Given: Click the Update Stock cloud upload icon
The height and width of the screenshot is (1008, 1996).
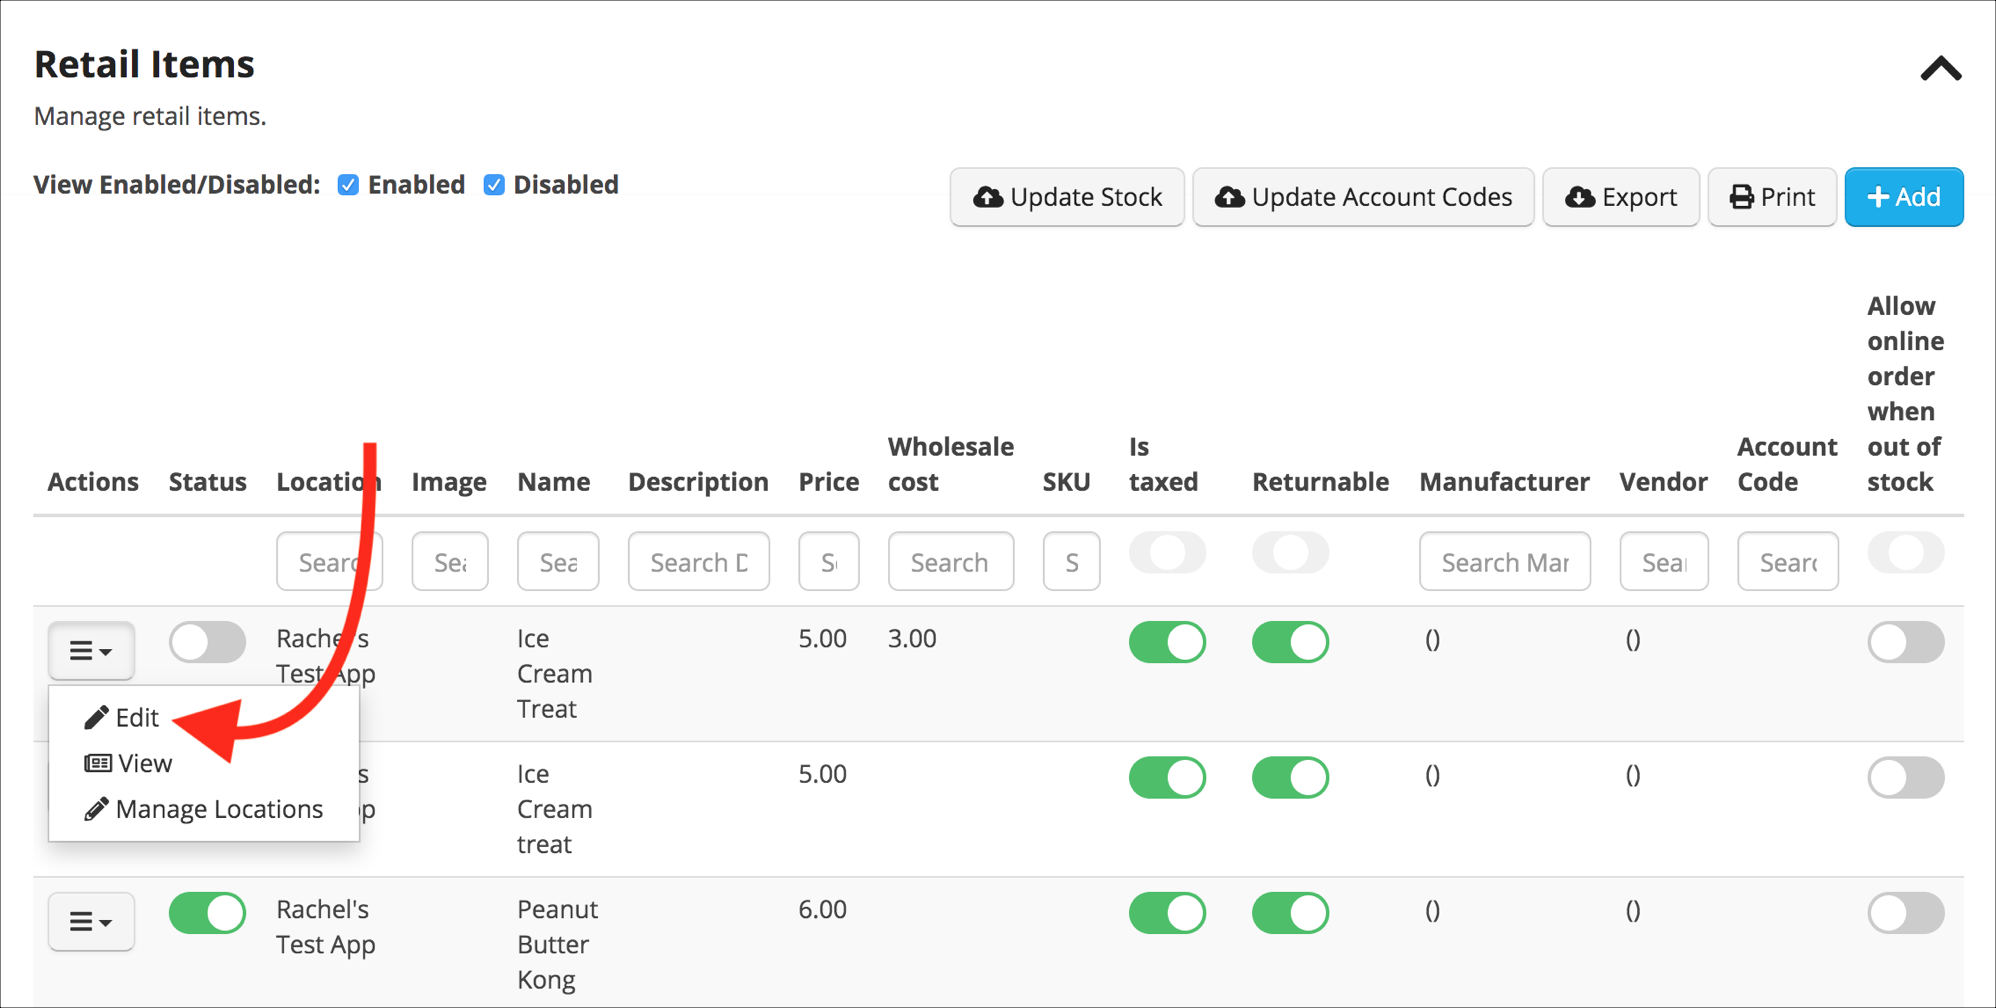Looking at the screenshot, I should coord(988,197).
